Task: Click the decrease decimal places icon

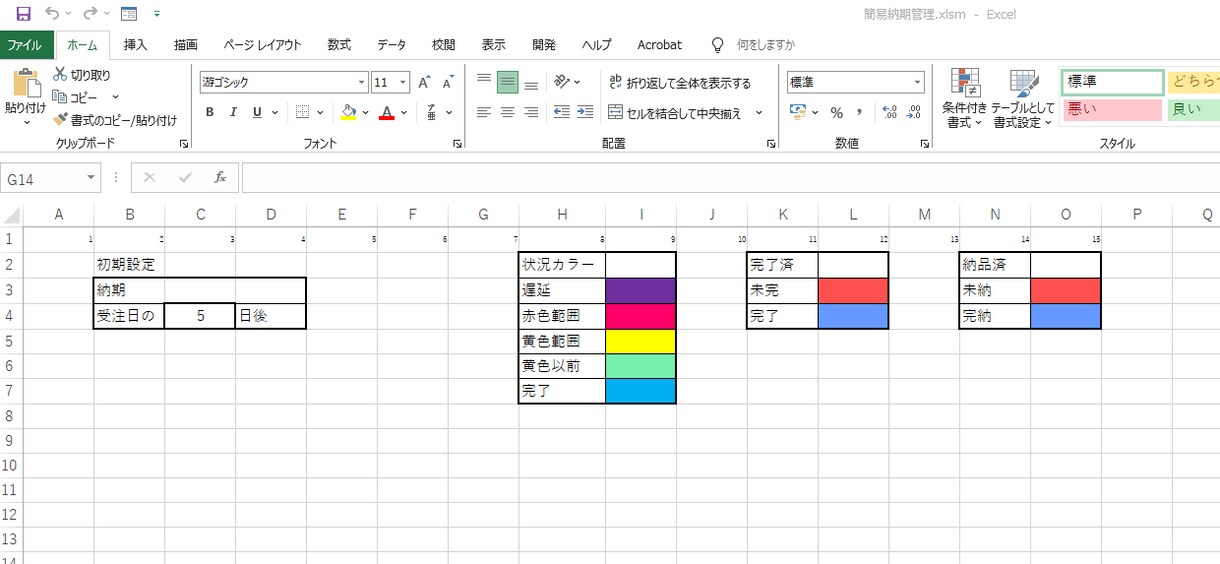Action: point(913,112)
